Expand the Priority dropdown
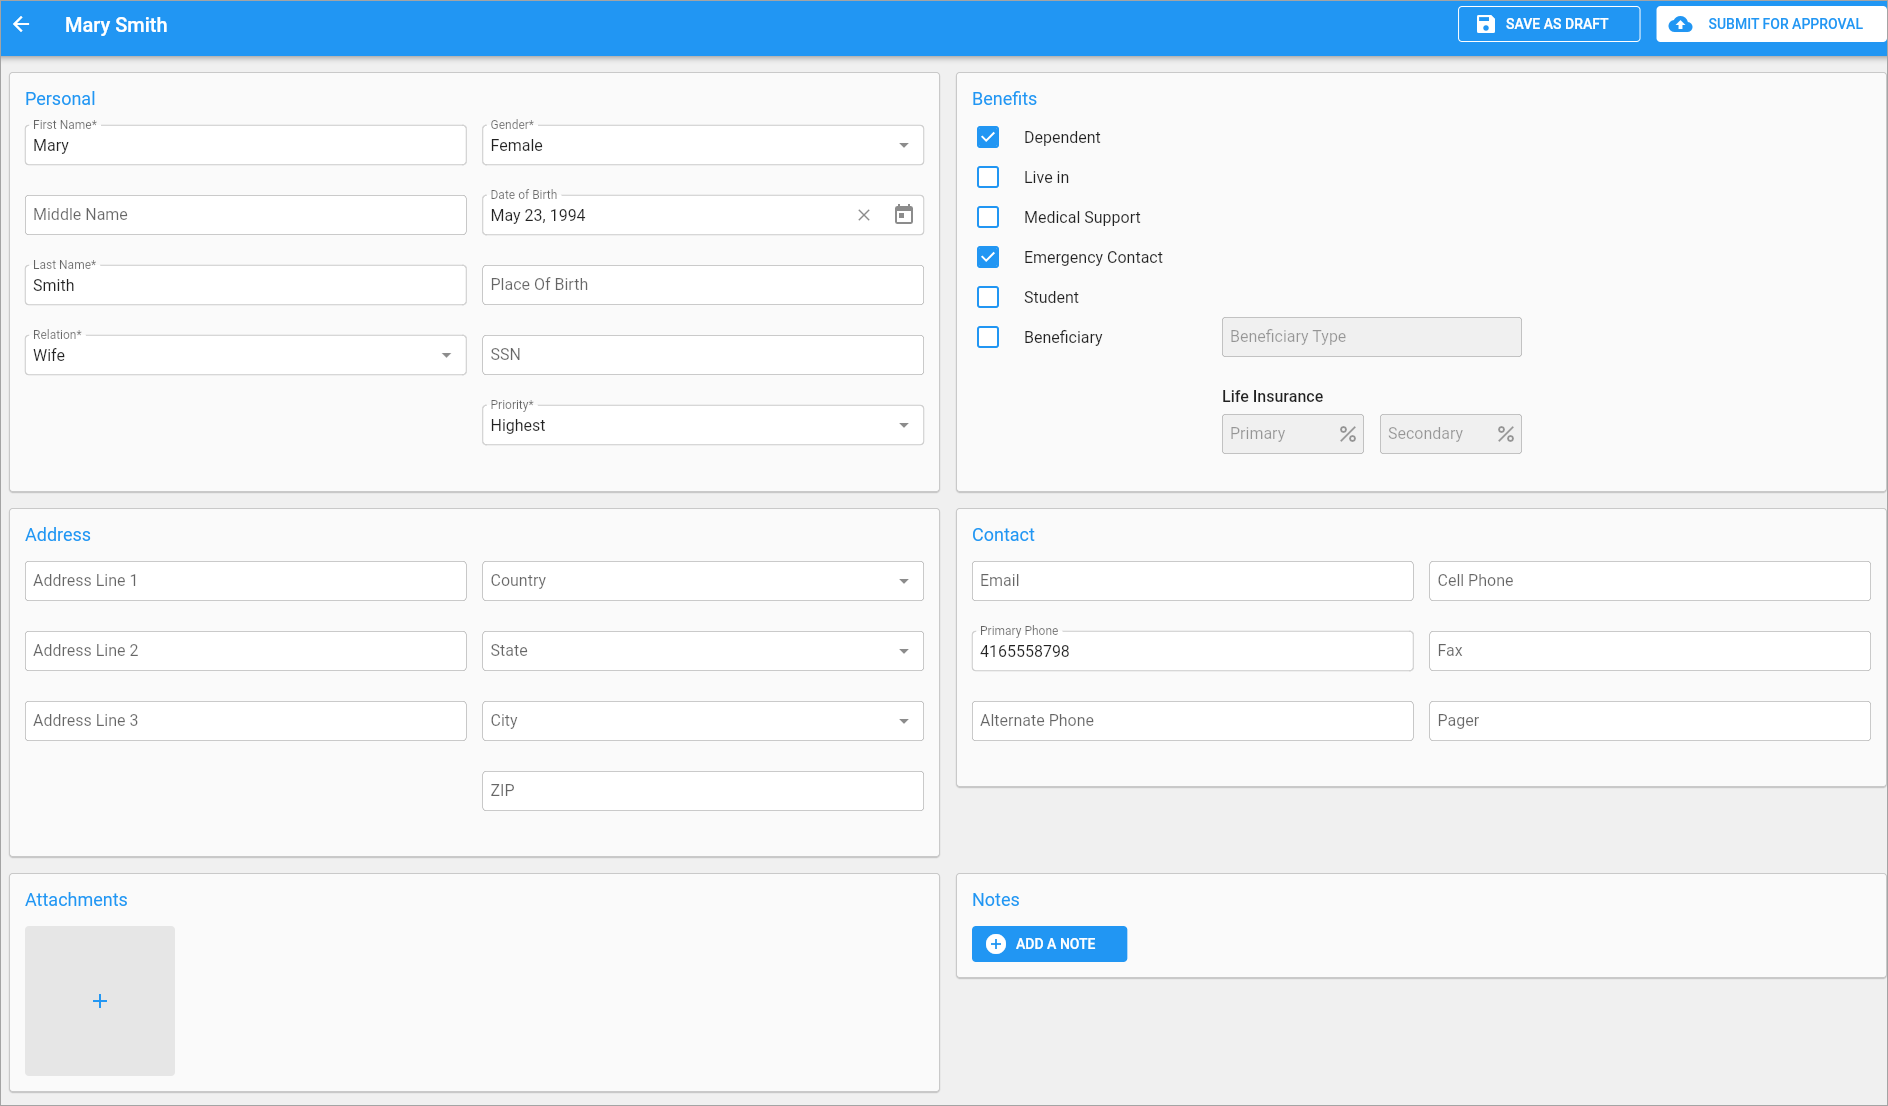The width and height of the screenshot is (1888, 1106). 703,425
